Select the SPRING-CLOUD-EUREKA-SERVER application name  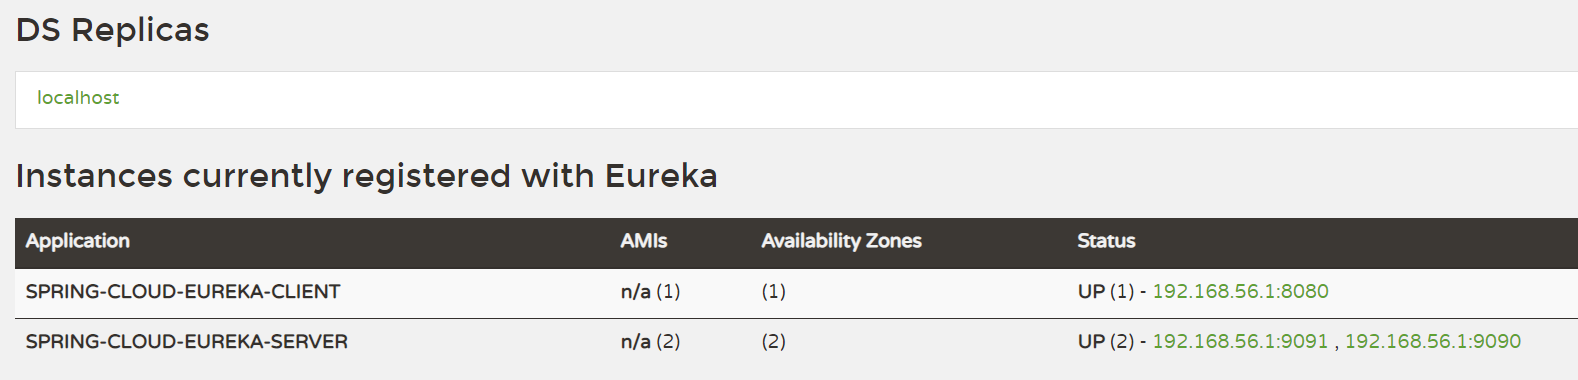point(187,341)
